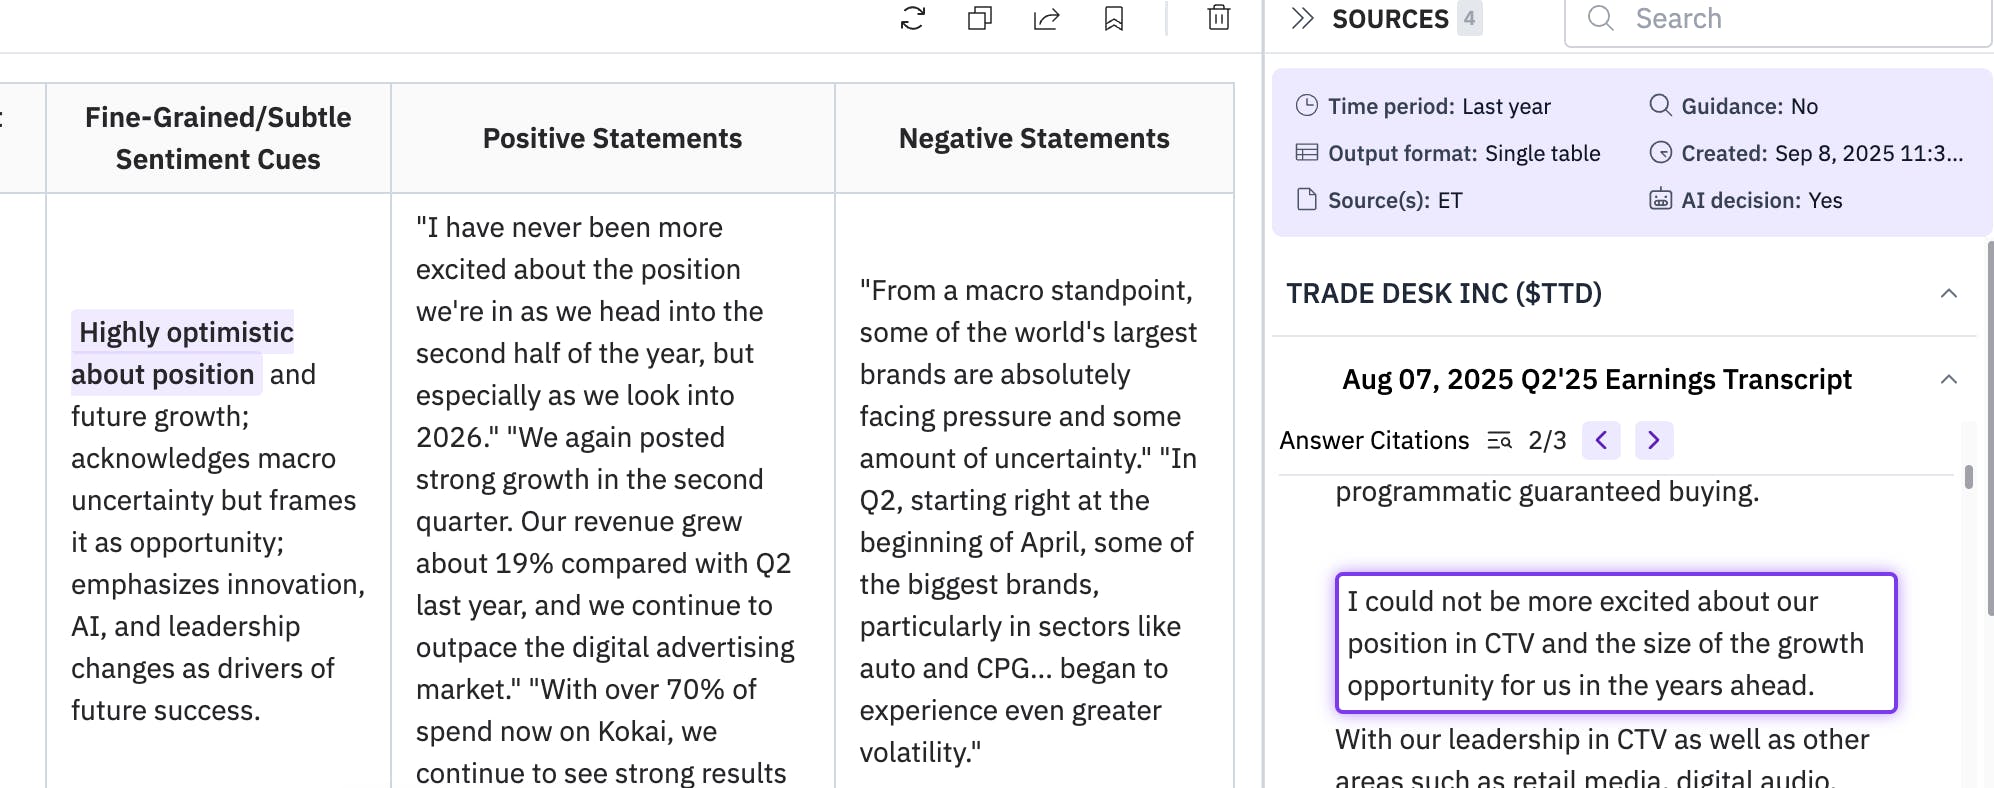Click the trash delete icon
Image resolution: width=1994 pixels, height=788 pixels.
coord(1218,18)
